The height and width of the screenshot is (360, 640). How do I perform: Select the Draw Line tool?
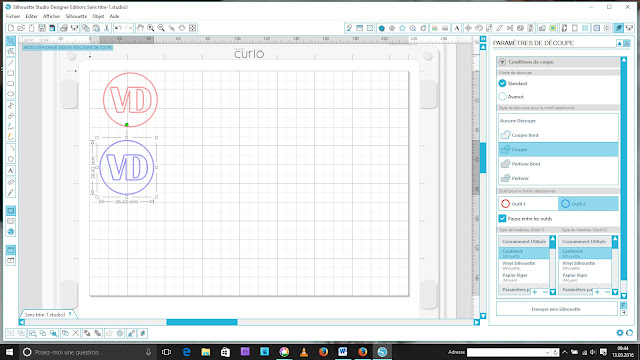(x=11, y=63)
